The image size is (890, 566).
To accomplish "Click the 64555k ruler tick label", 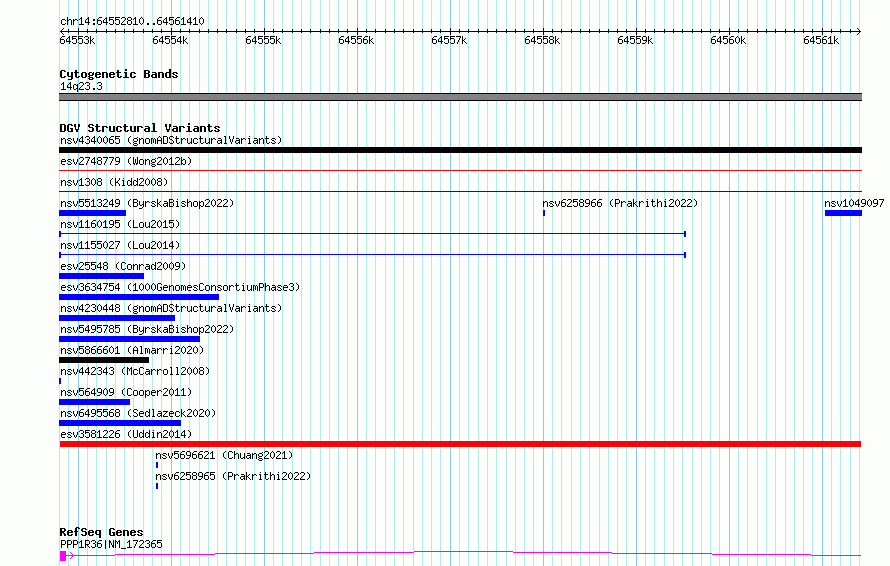I will [x=263, y=41].
